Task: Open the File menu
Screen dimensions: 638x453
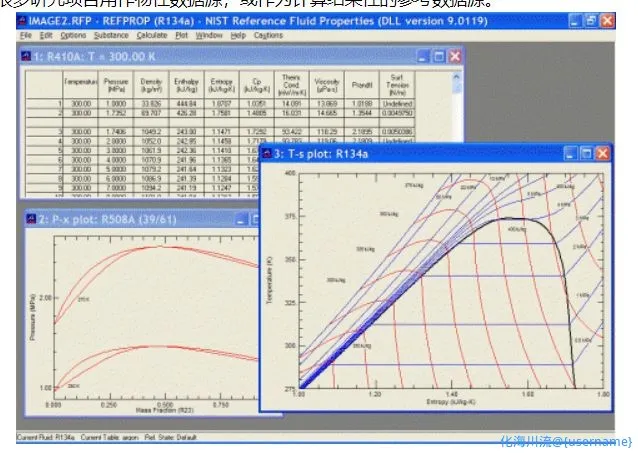Action: pyautogui.click(x=26, y=35)
